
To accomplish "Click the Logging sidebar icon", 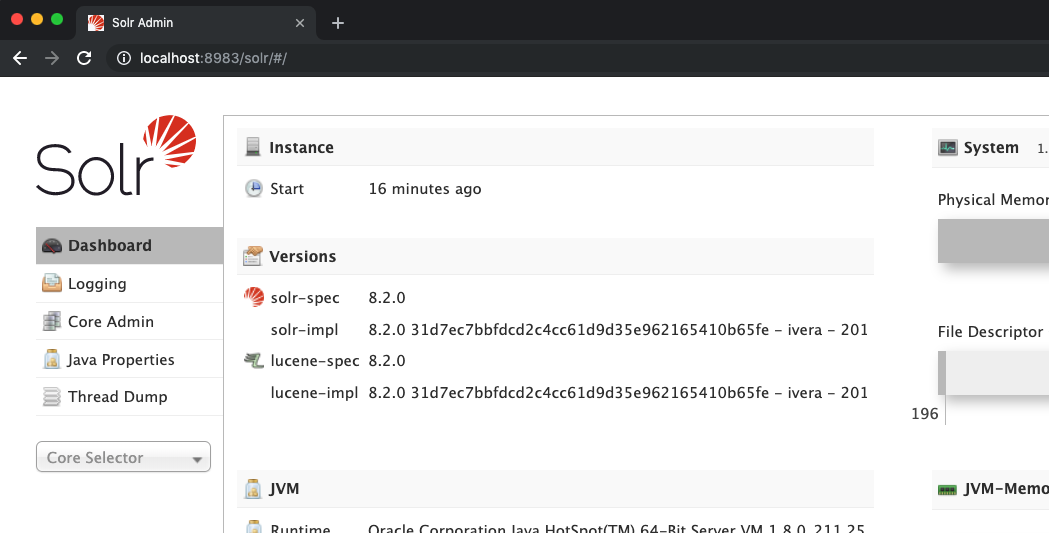I will tap(52, 284).
